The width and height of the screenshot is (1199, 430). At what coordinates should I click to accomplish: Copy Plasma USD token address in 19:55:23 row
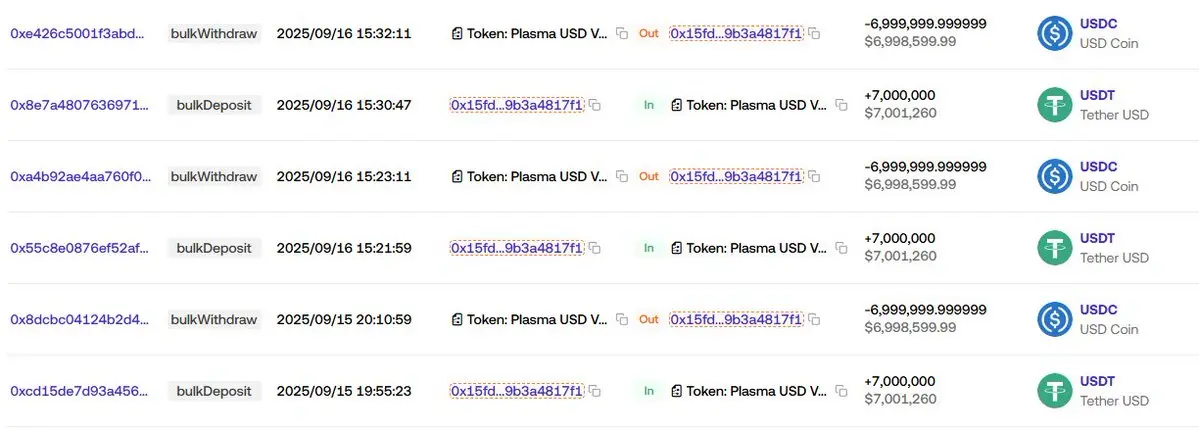pyautogui.click(x=841, y=391)
